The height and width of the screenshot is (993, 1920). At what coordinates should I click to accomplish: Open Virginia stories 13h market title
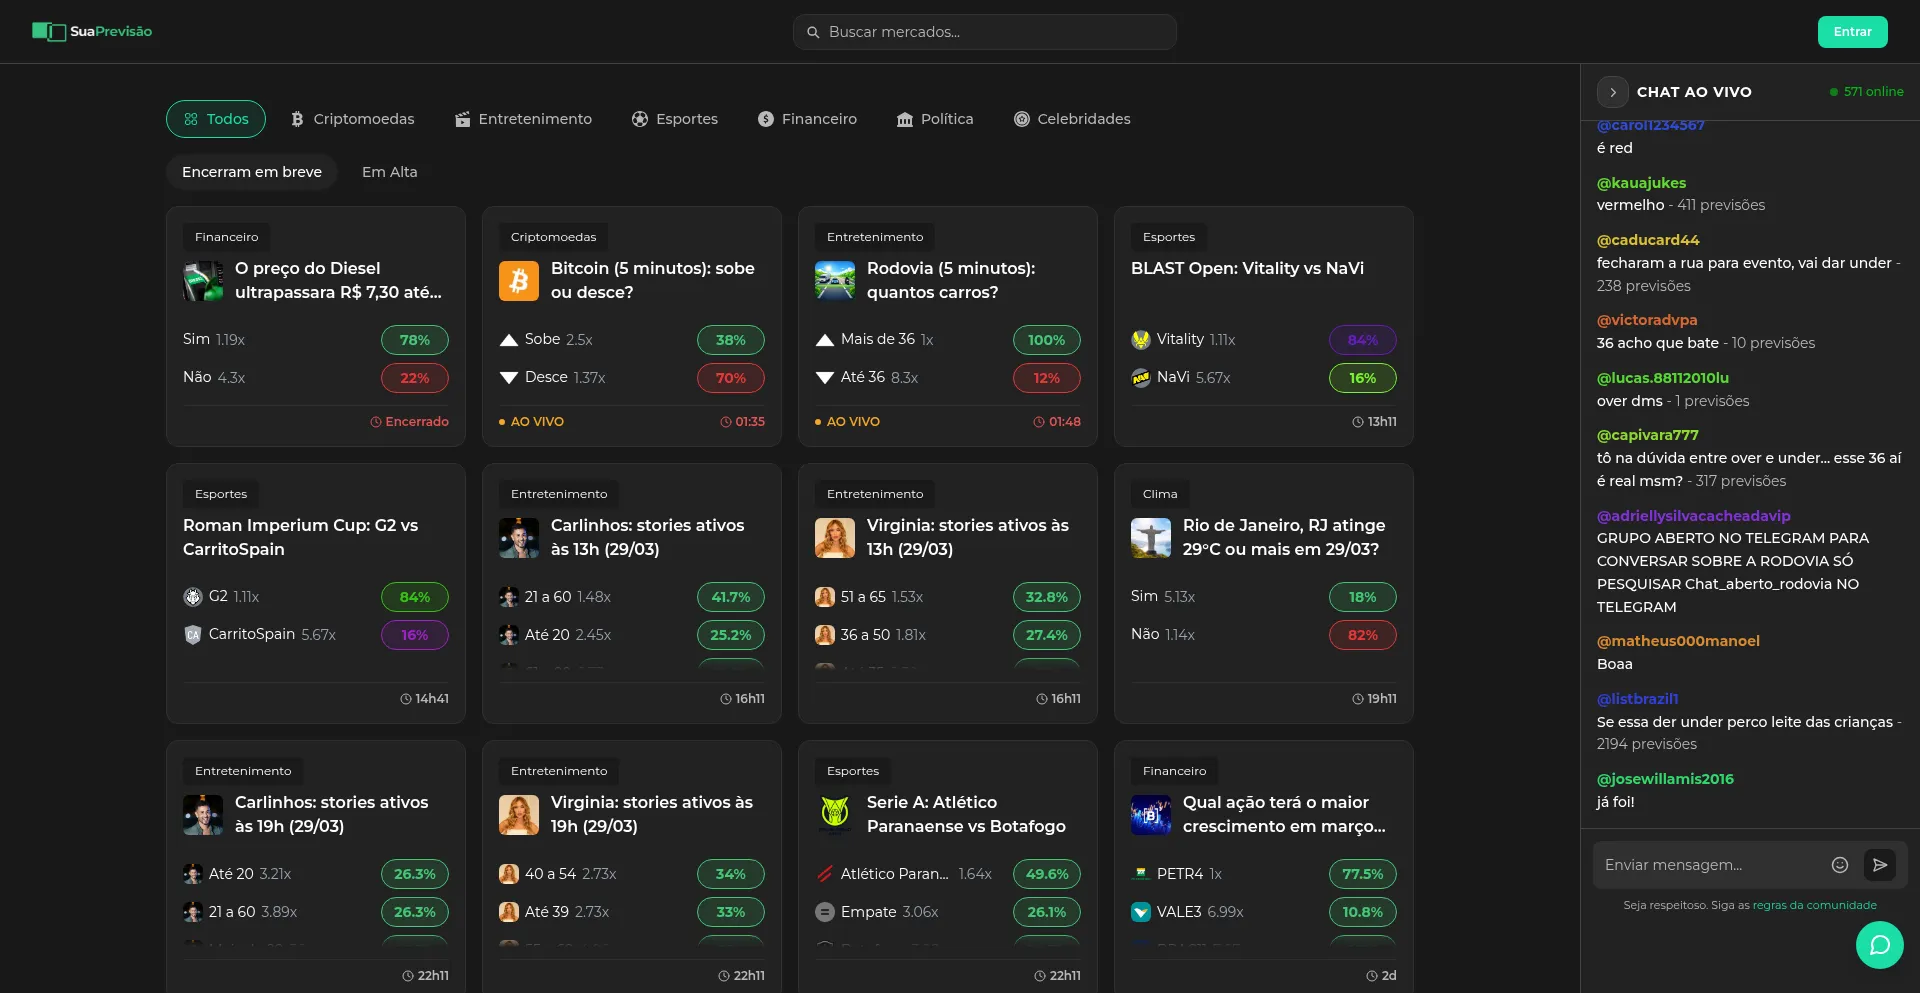tap(968, 537)
